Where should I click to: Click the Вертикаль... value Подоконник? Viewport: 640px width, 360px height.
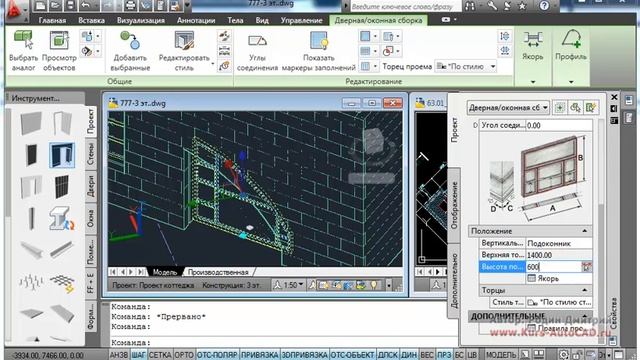[x=559, y=243]
